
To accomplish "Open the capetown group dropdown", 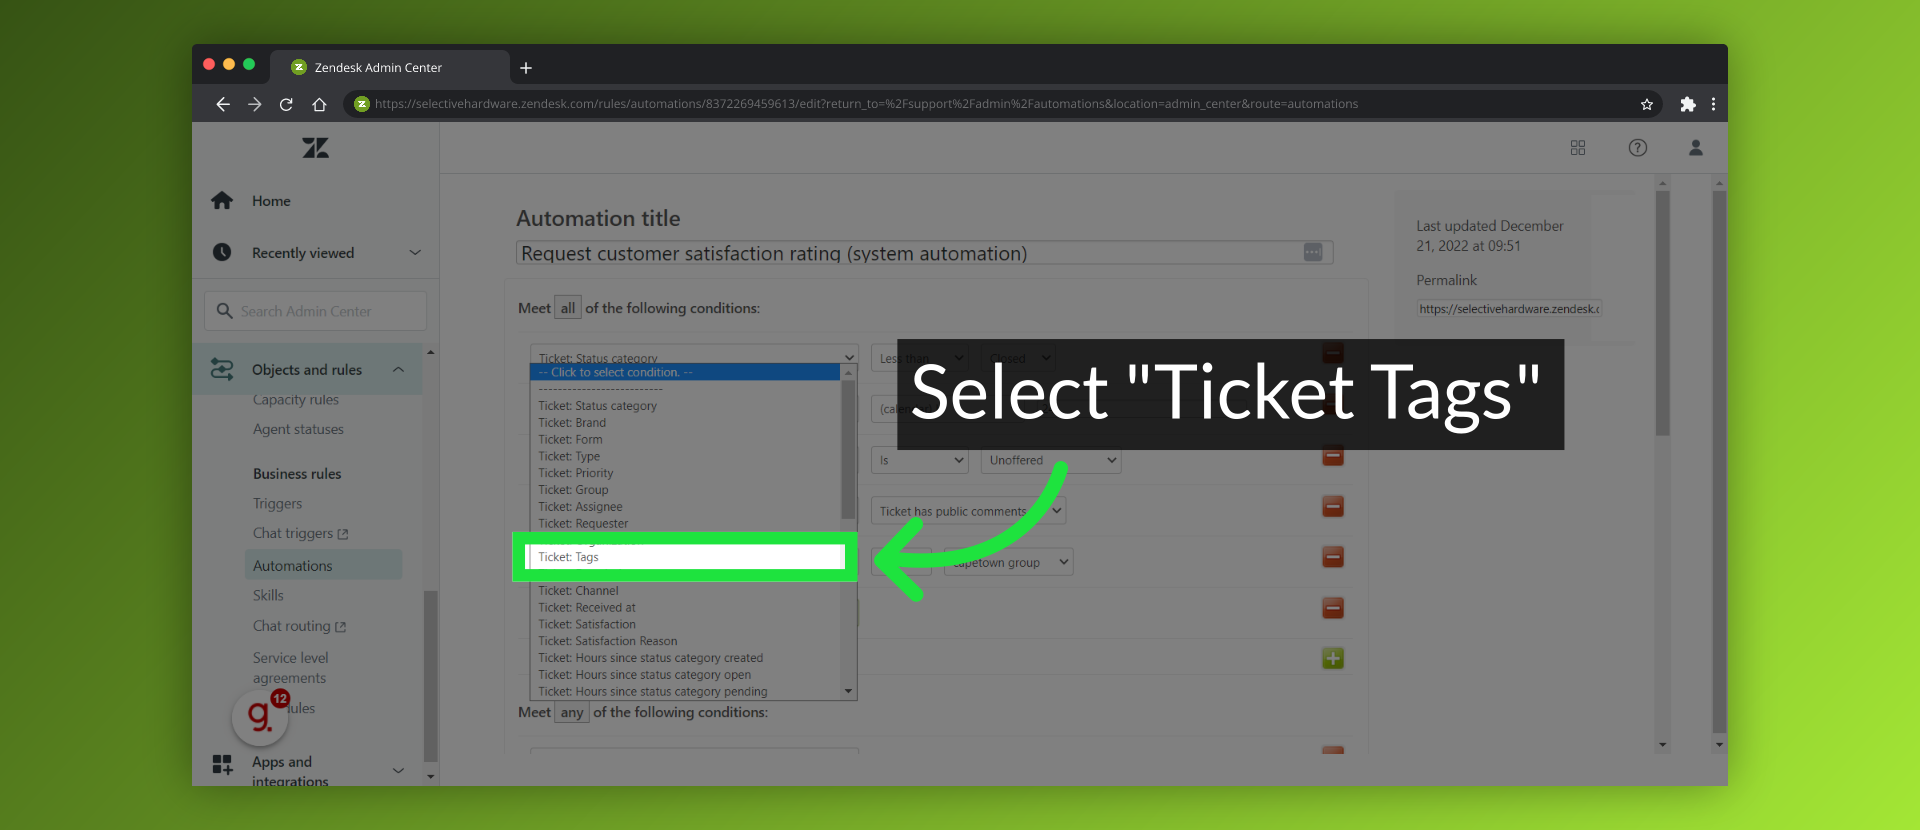I will tap(1008, 562).
